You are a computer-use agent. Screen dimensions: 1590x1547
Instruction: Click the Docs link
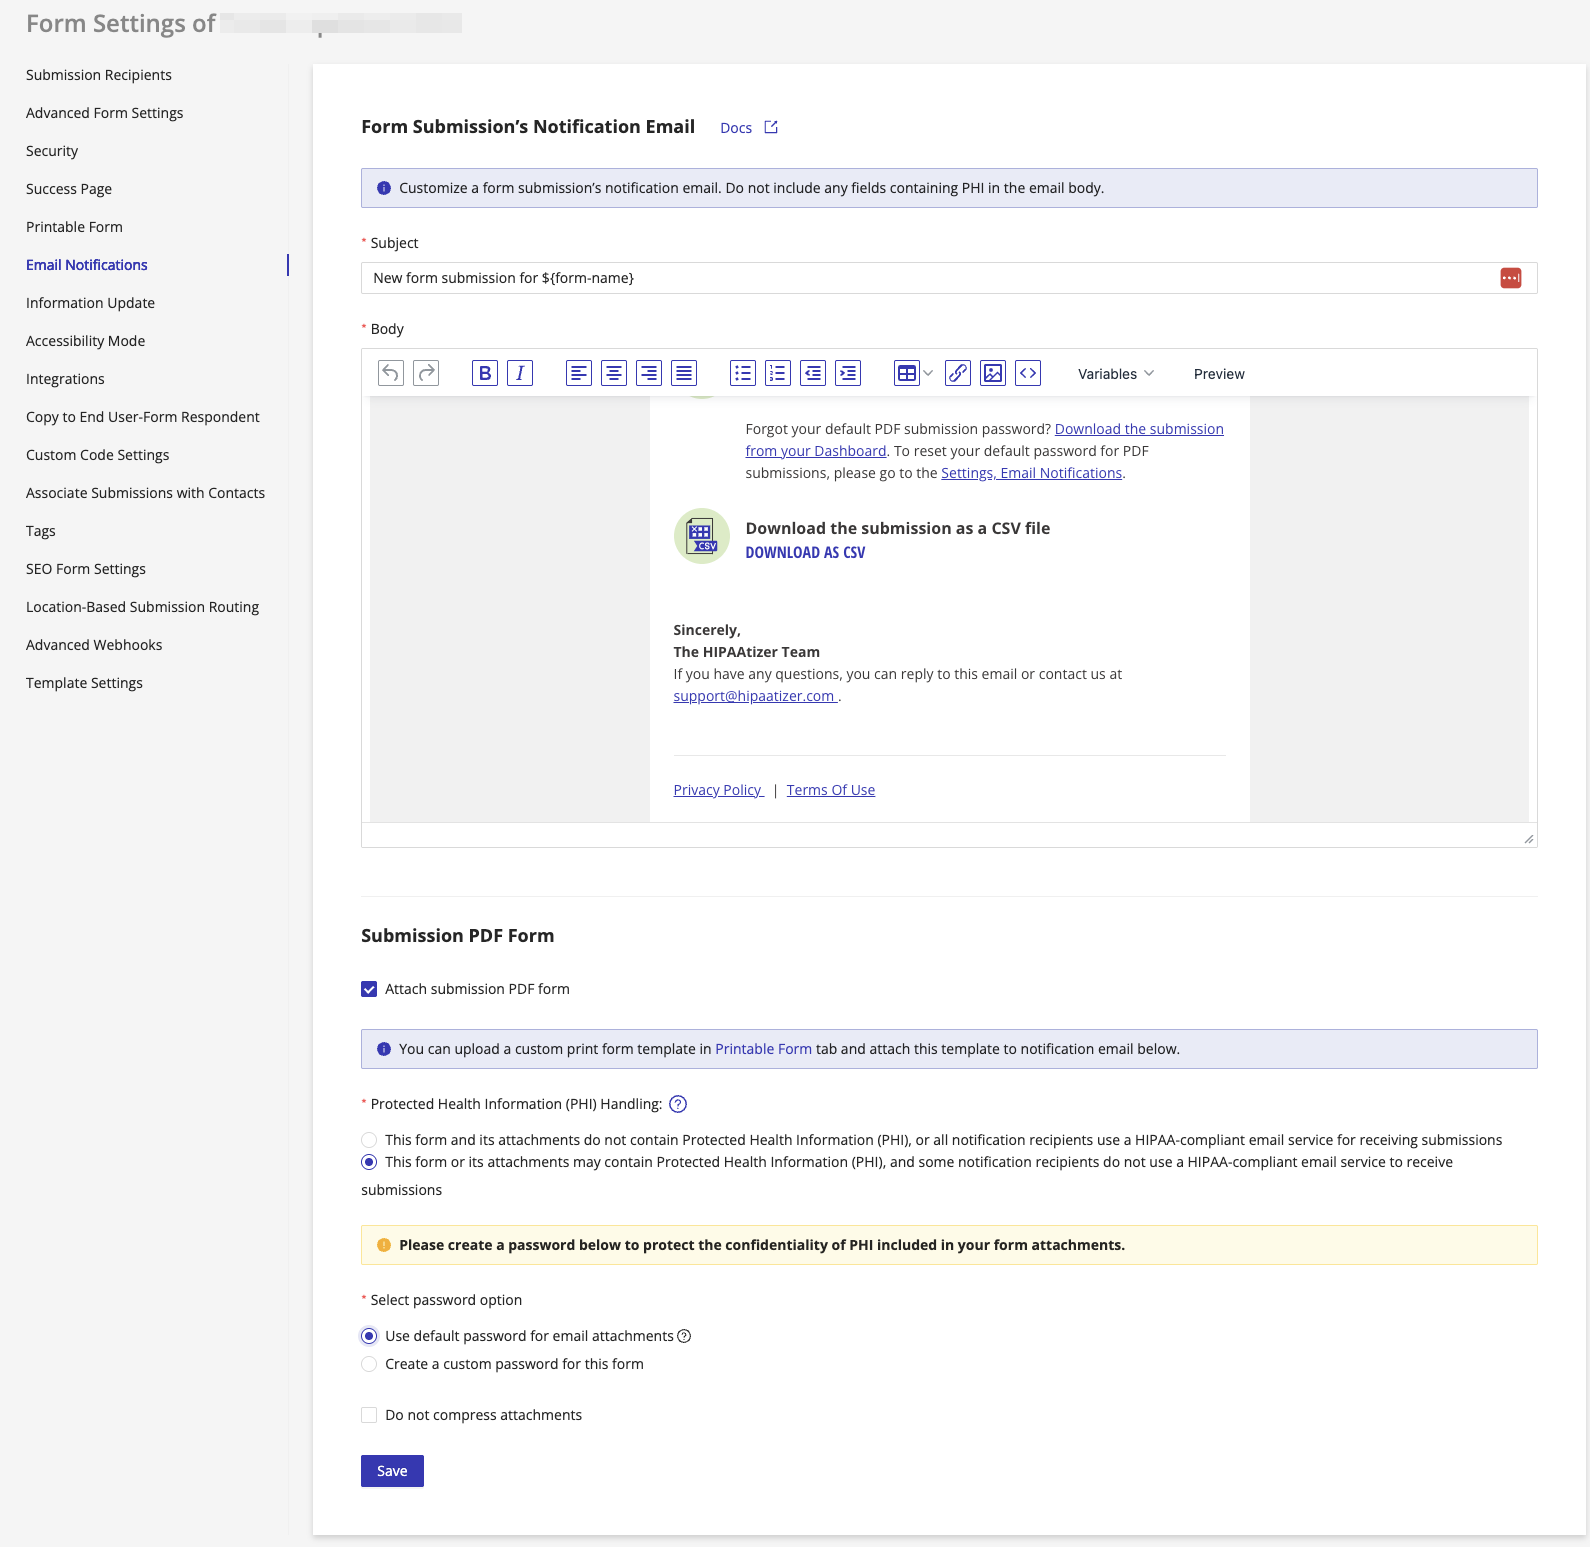[736, 128]
